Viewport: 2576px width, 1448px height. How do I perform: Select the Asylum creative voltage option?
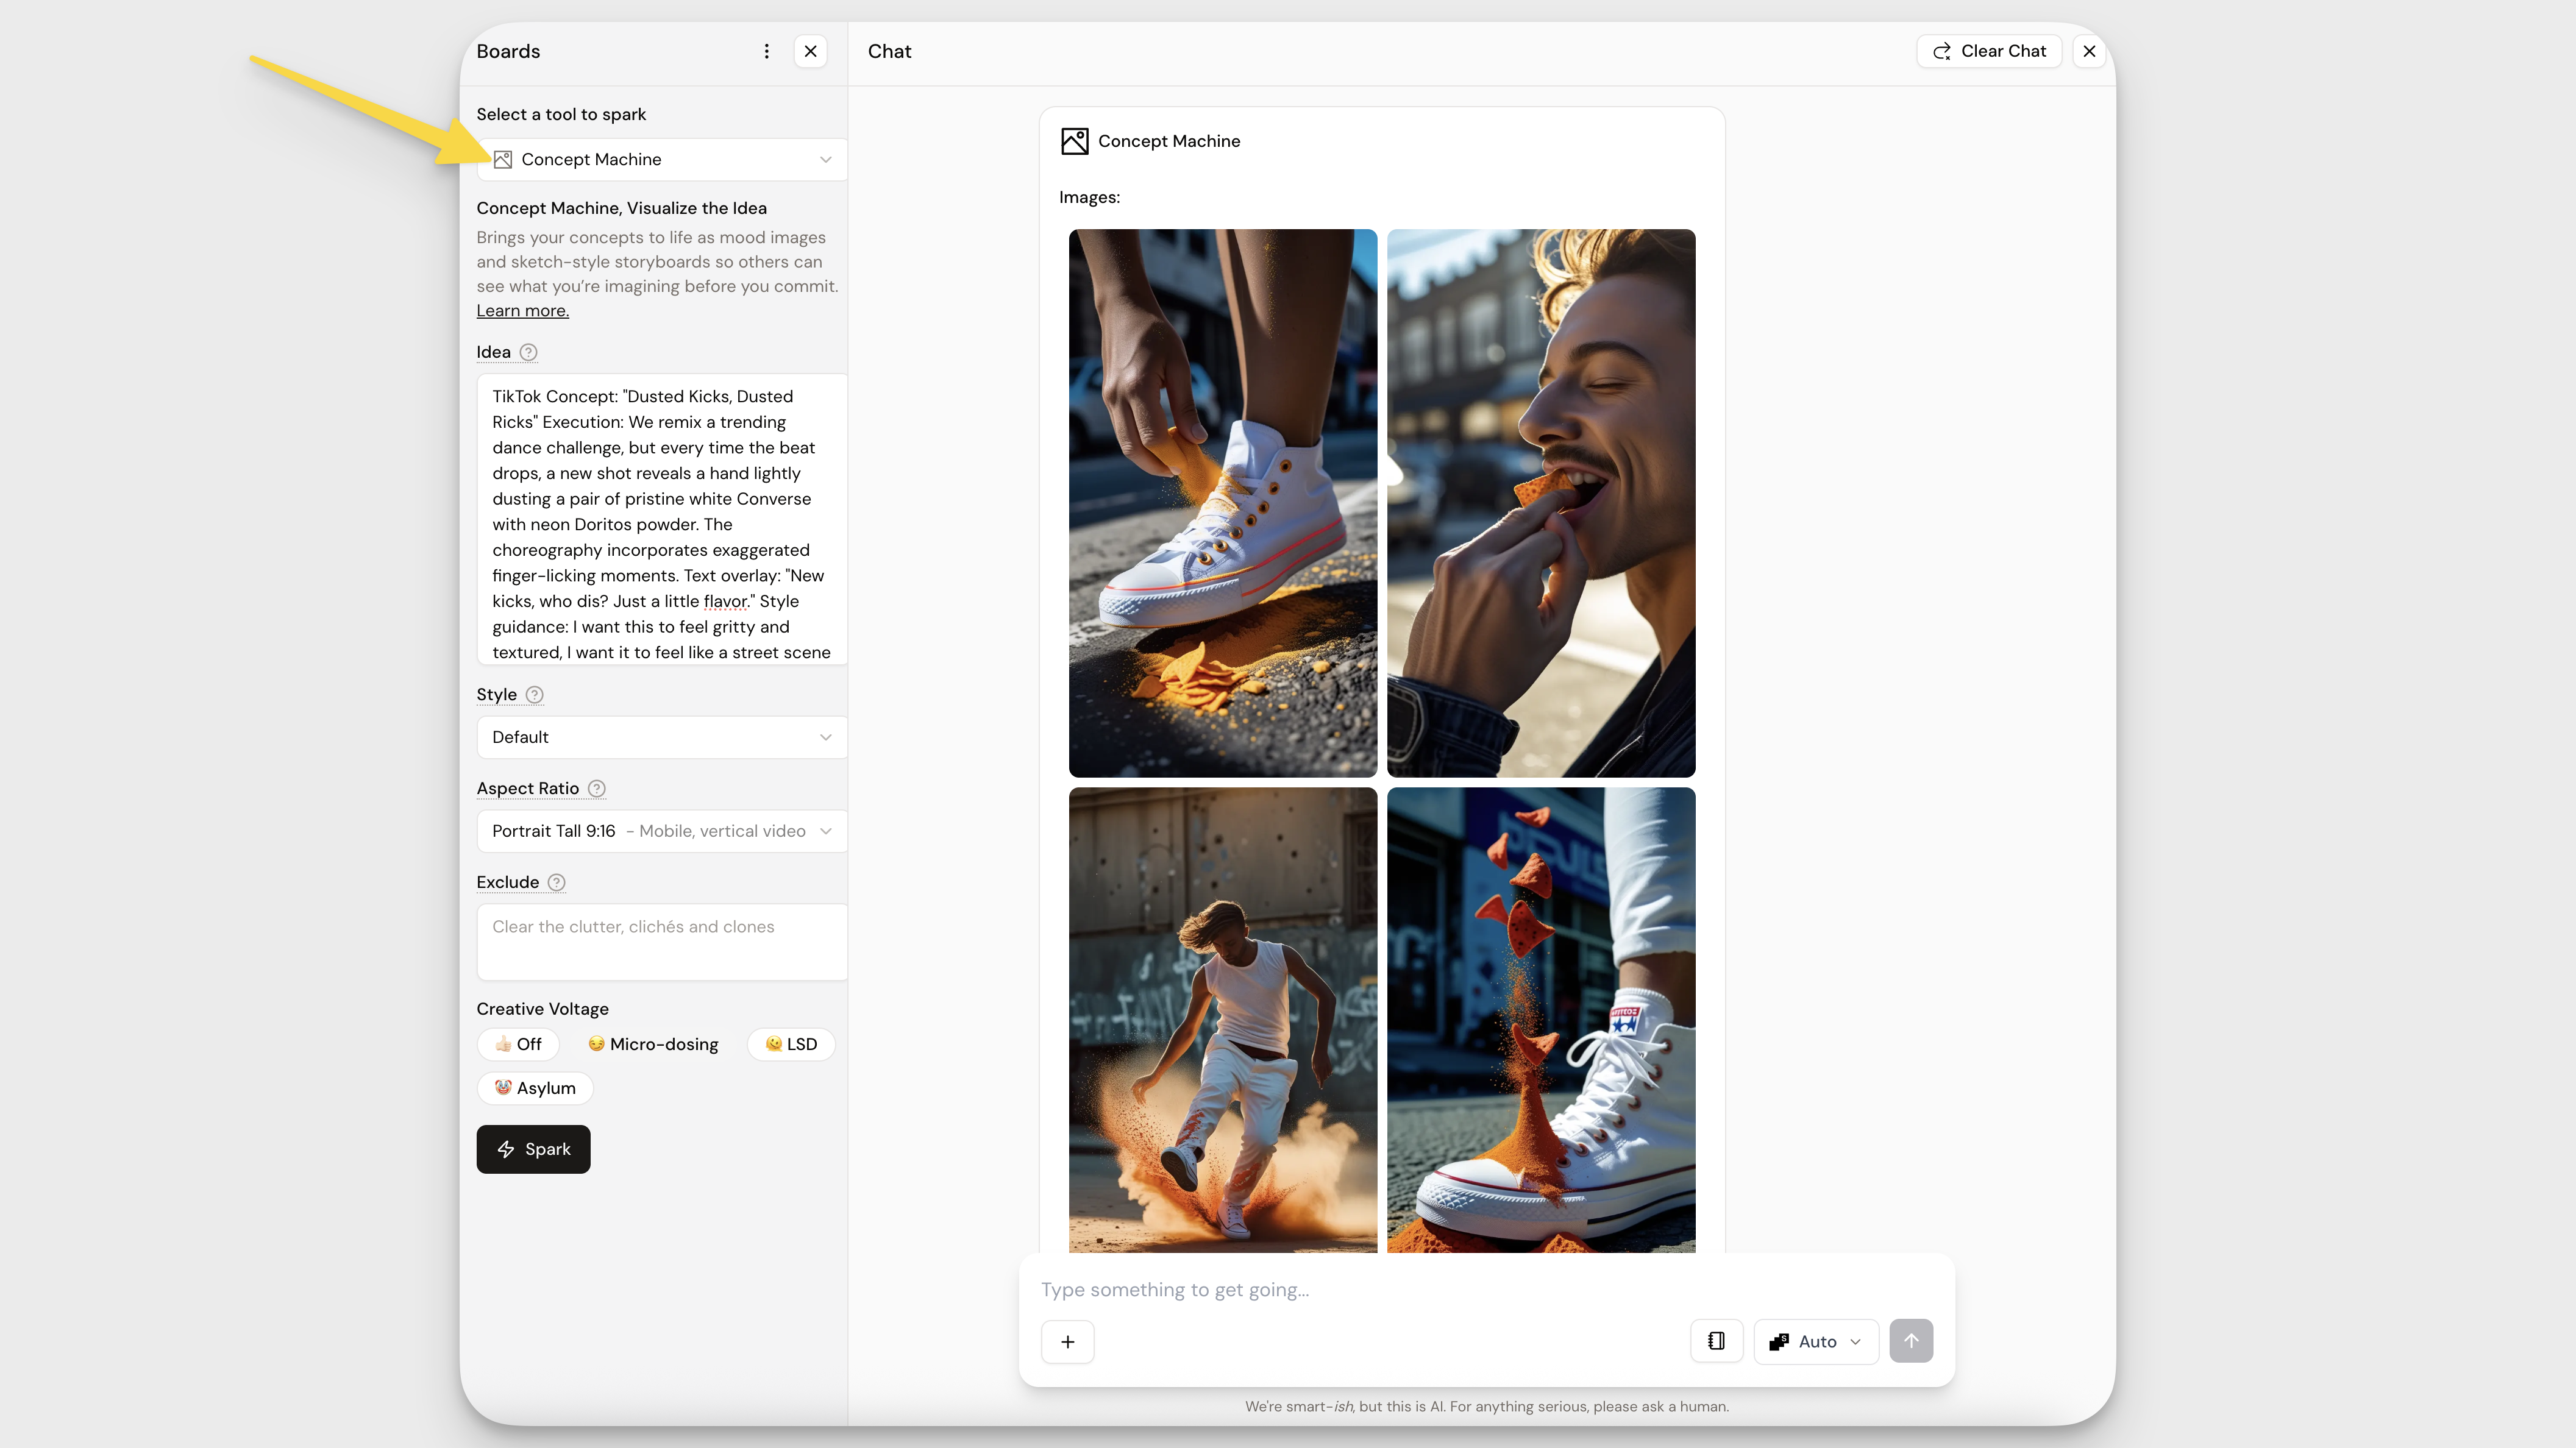point(535,1088)
